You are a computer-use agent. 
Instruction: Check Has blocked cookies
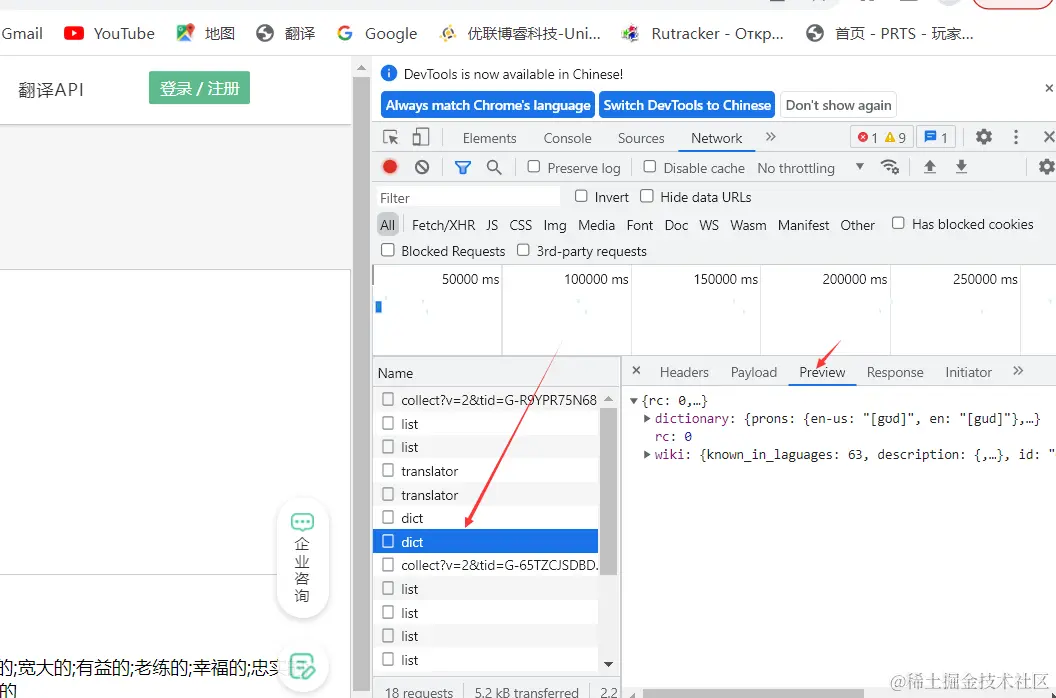coord(898,223)
